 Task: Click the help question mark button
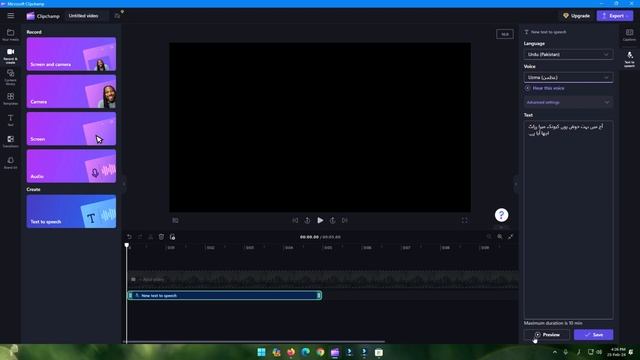501,215
